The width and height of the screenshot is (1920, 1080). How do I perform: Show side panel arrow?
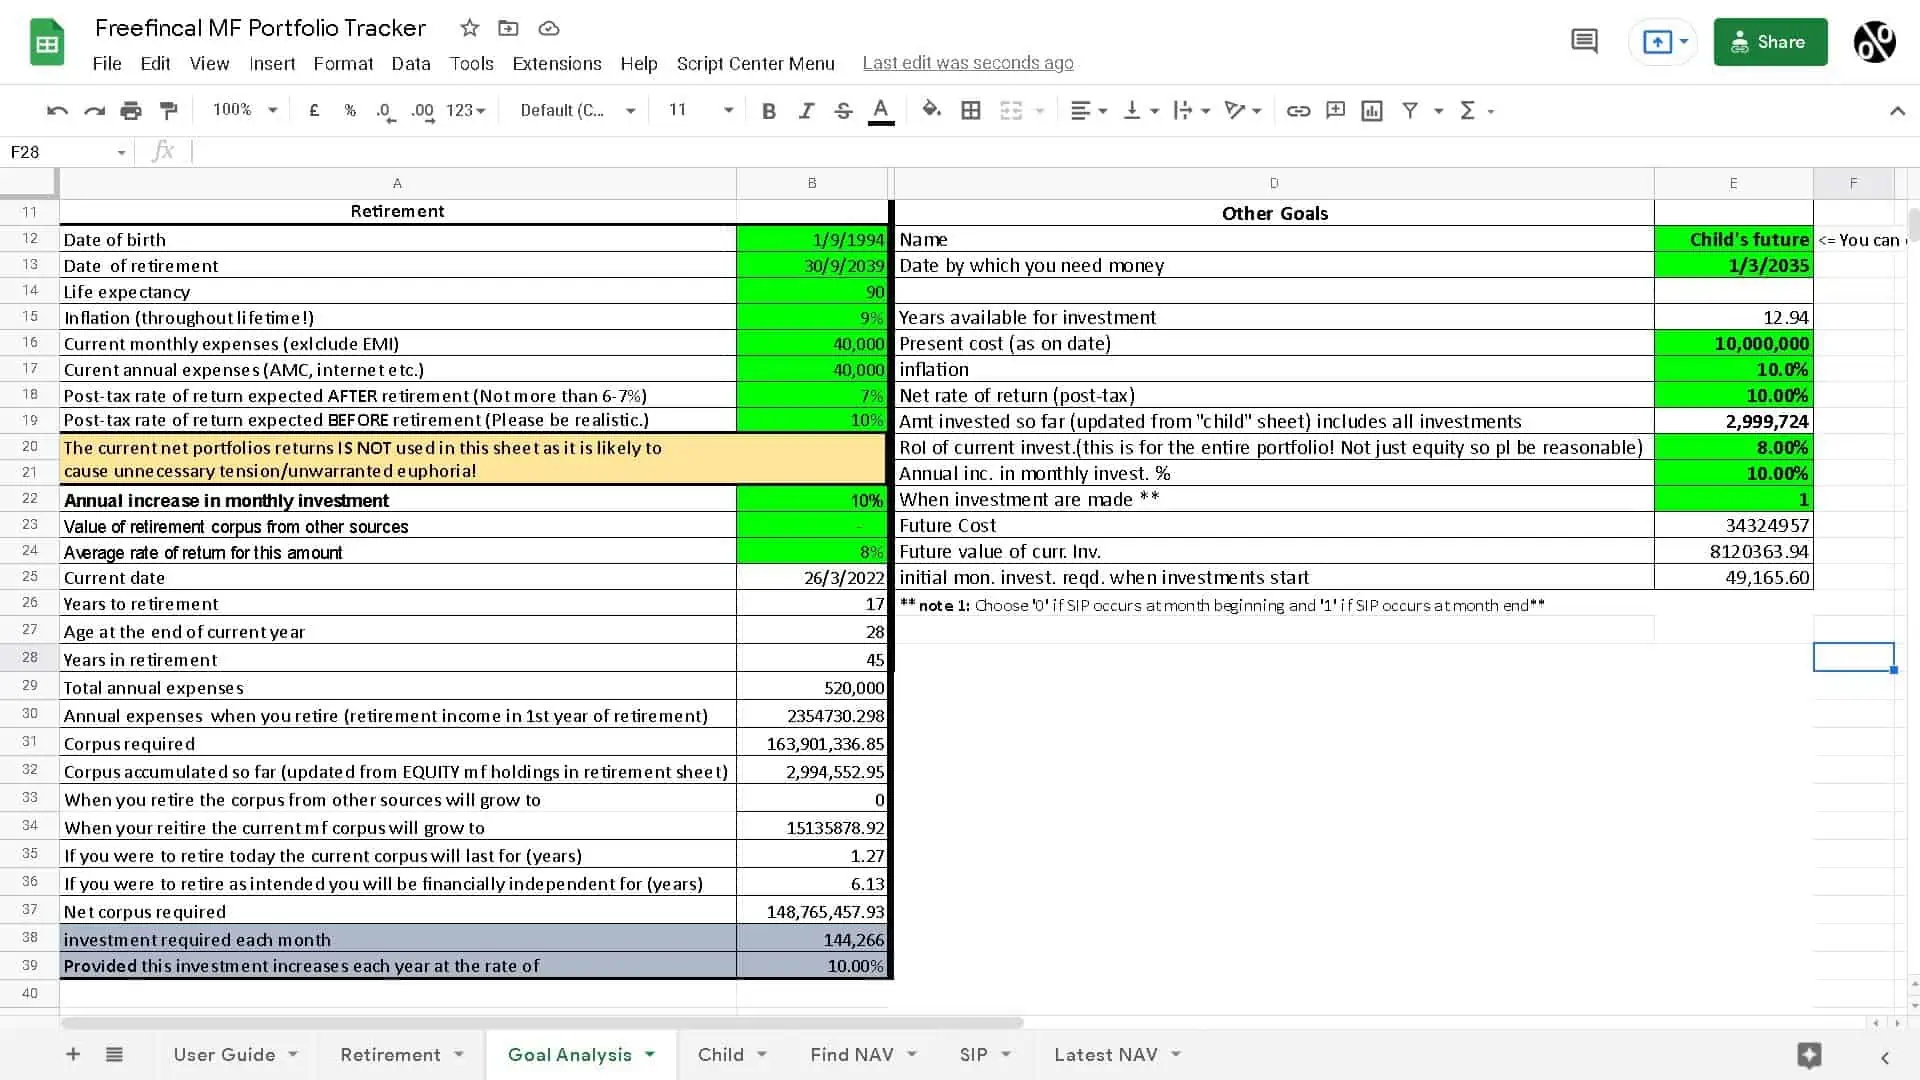tap(1884, 1057)
